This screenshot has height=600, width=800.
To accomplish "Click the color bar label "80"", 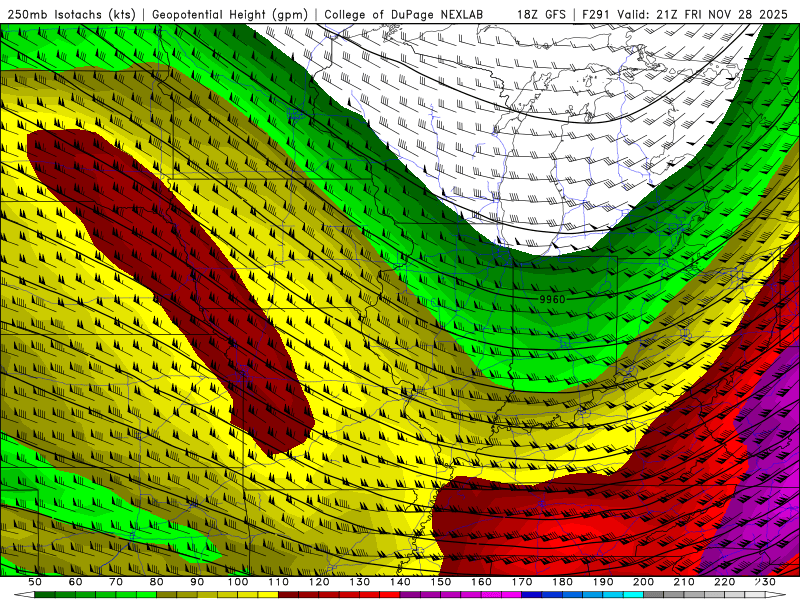I will (157, 582).
